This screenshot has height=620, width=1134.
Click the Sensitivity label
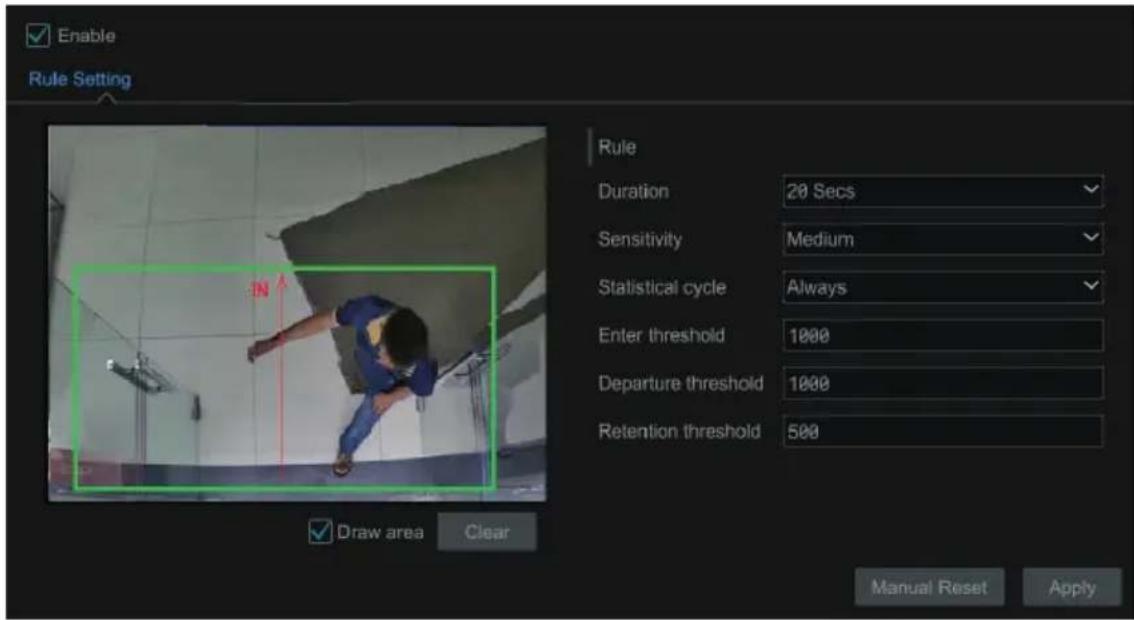point(639,239)
